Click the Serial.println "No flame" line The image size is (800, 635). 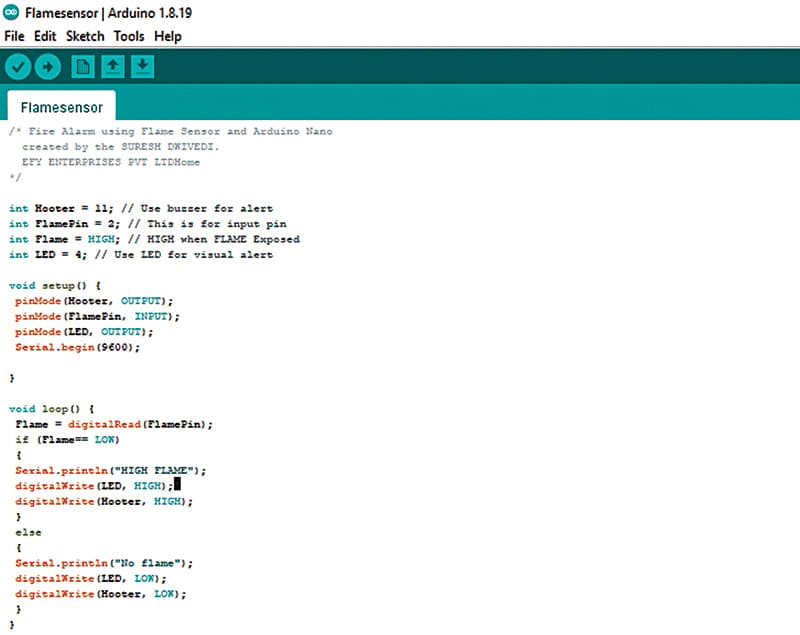click(x=104, y=563)
